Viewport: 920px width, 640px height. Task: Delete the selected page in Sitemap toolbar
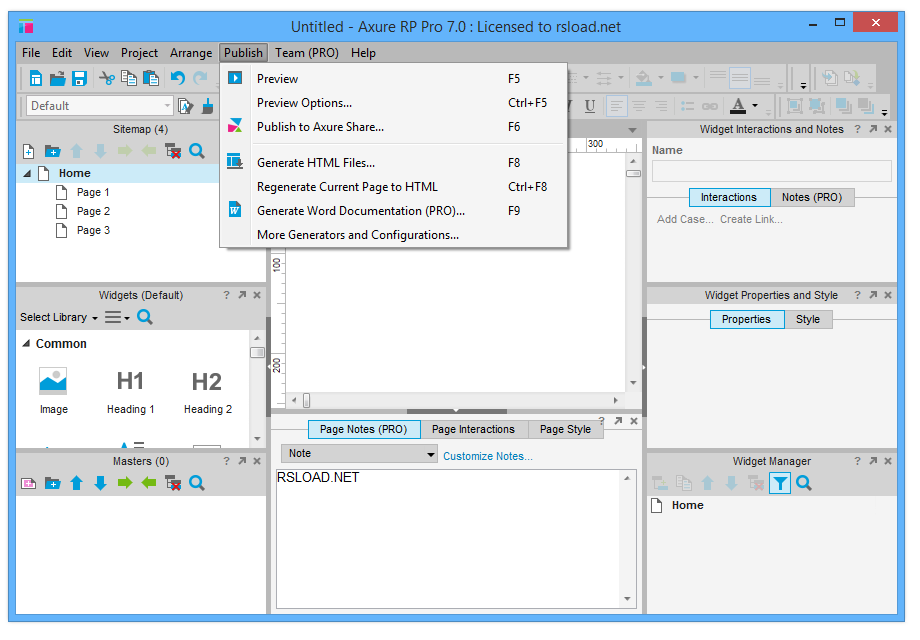[x=173, y=151]
